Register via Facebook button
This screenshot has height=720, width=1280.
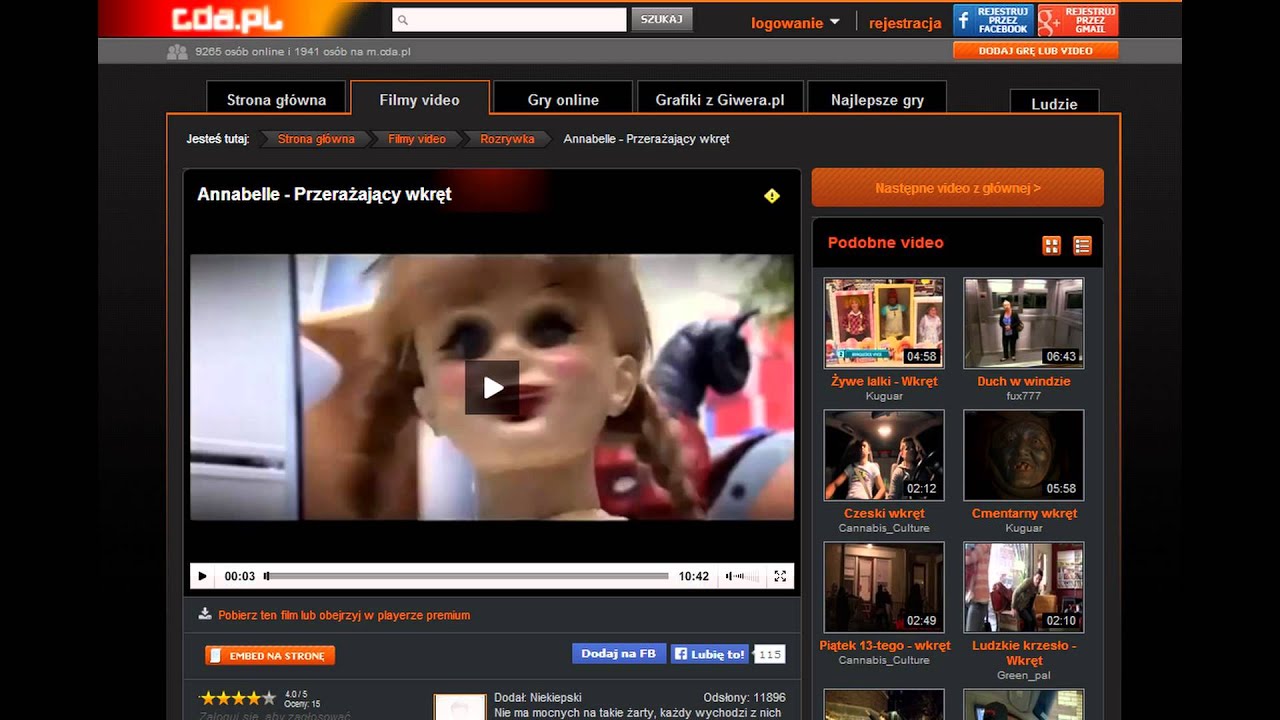[x=993, y=20]
